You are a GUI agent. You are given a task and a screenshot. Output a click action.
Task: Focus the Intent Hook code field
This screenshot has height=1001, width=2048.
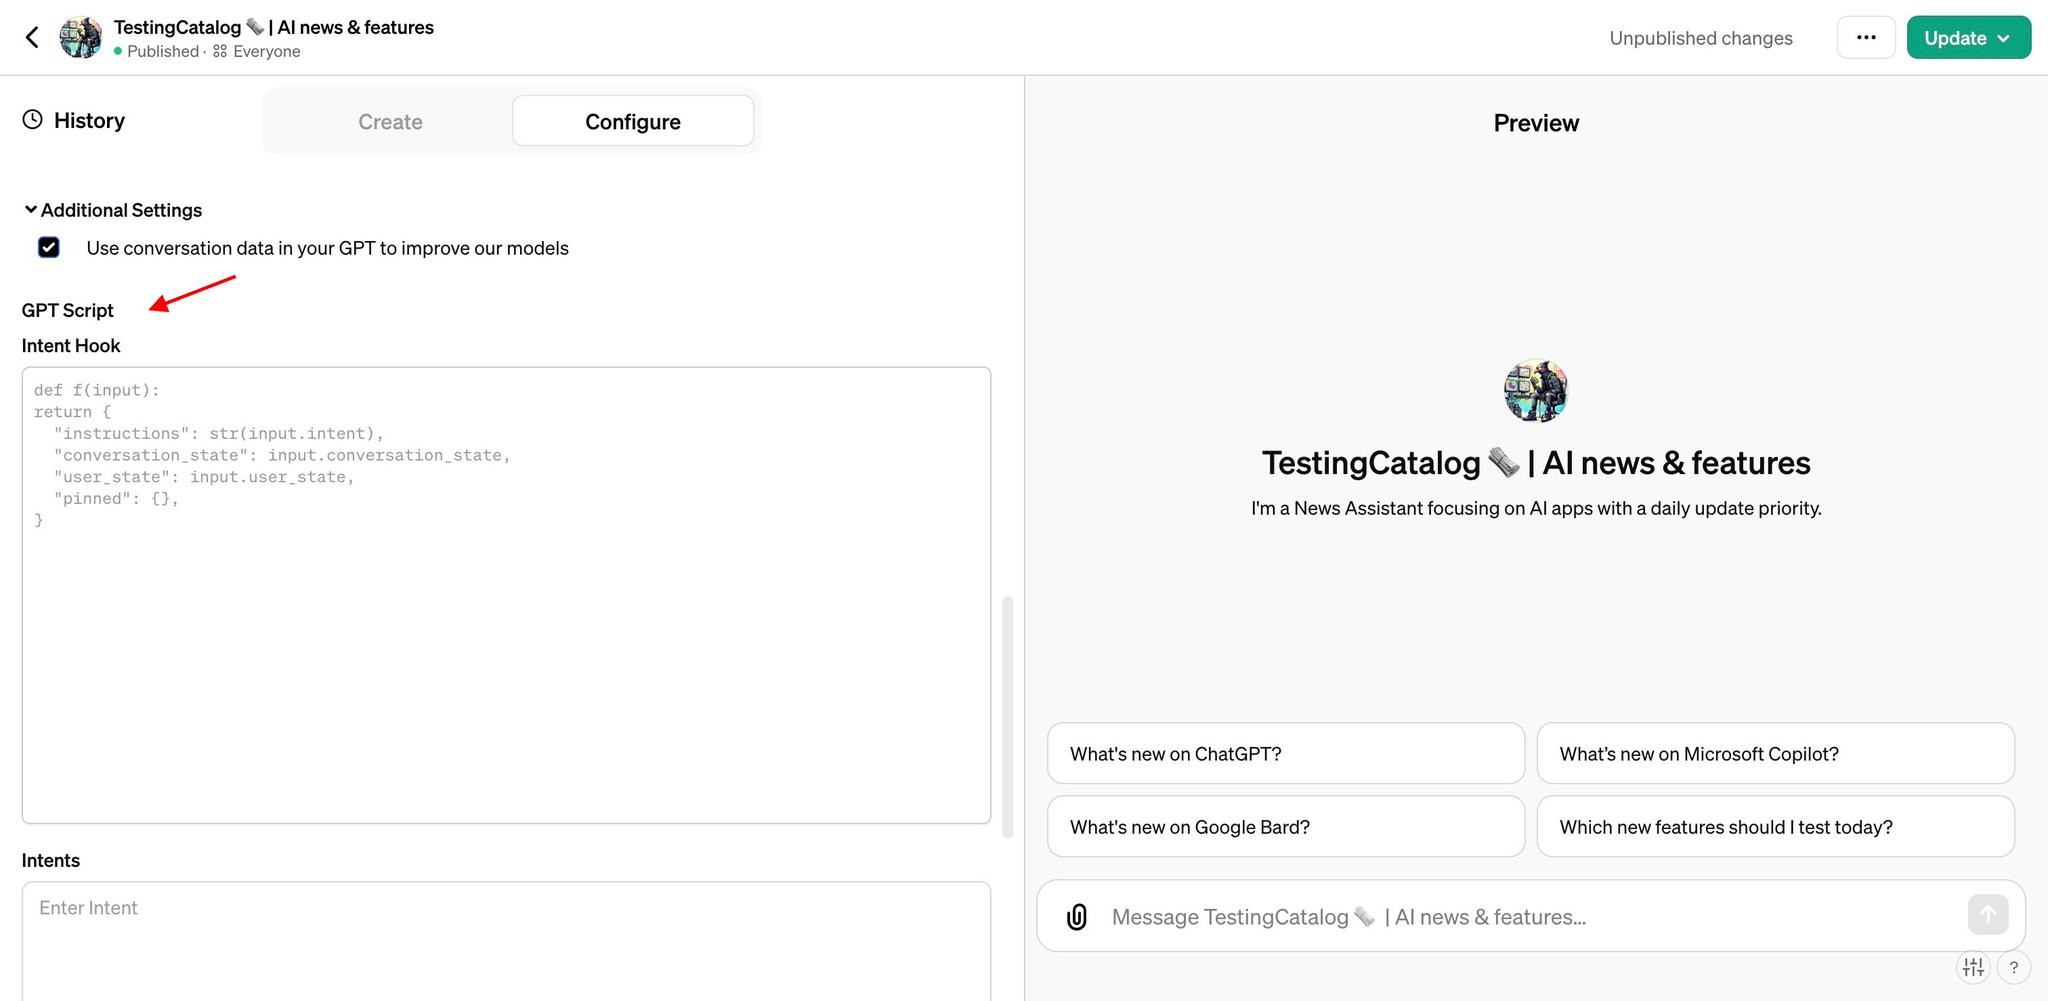(x=506, y=595)
